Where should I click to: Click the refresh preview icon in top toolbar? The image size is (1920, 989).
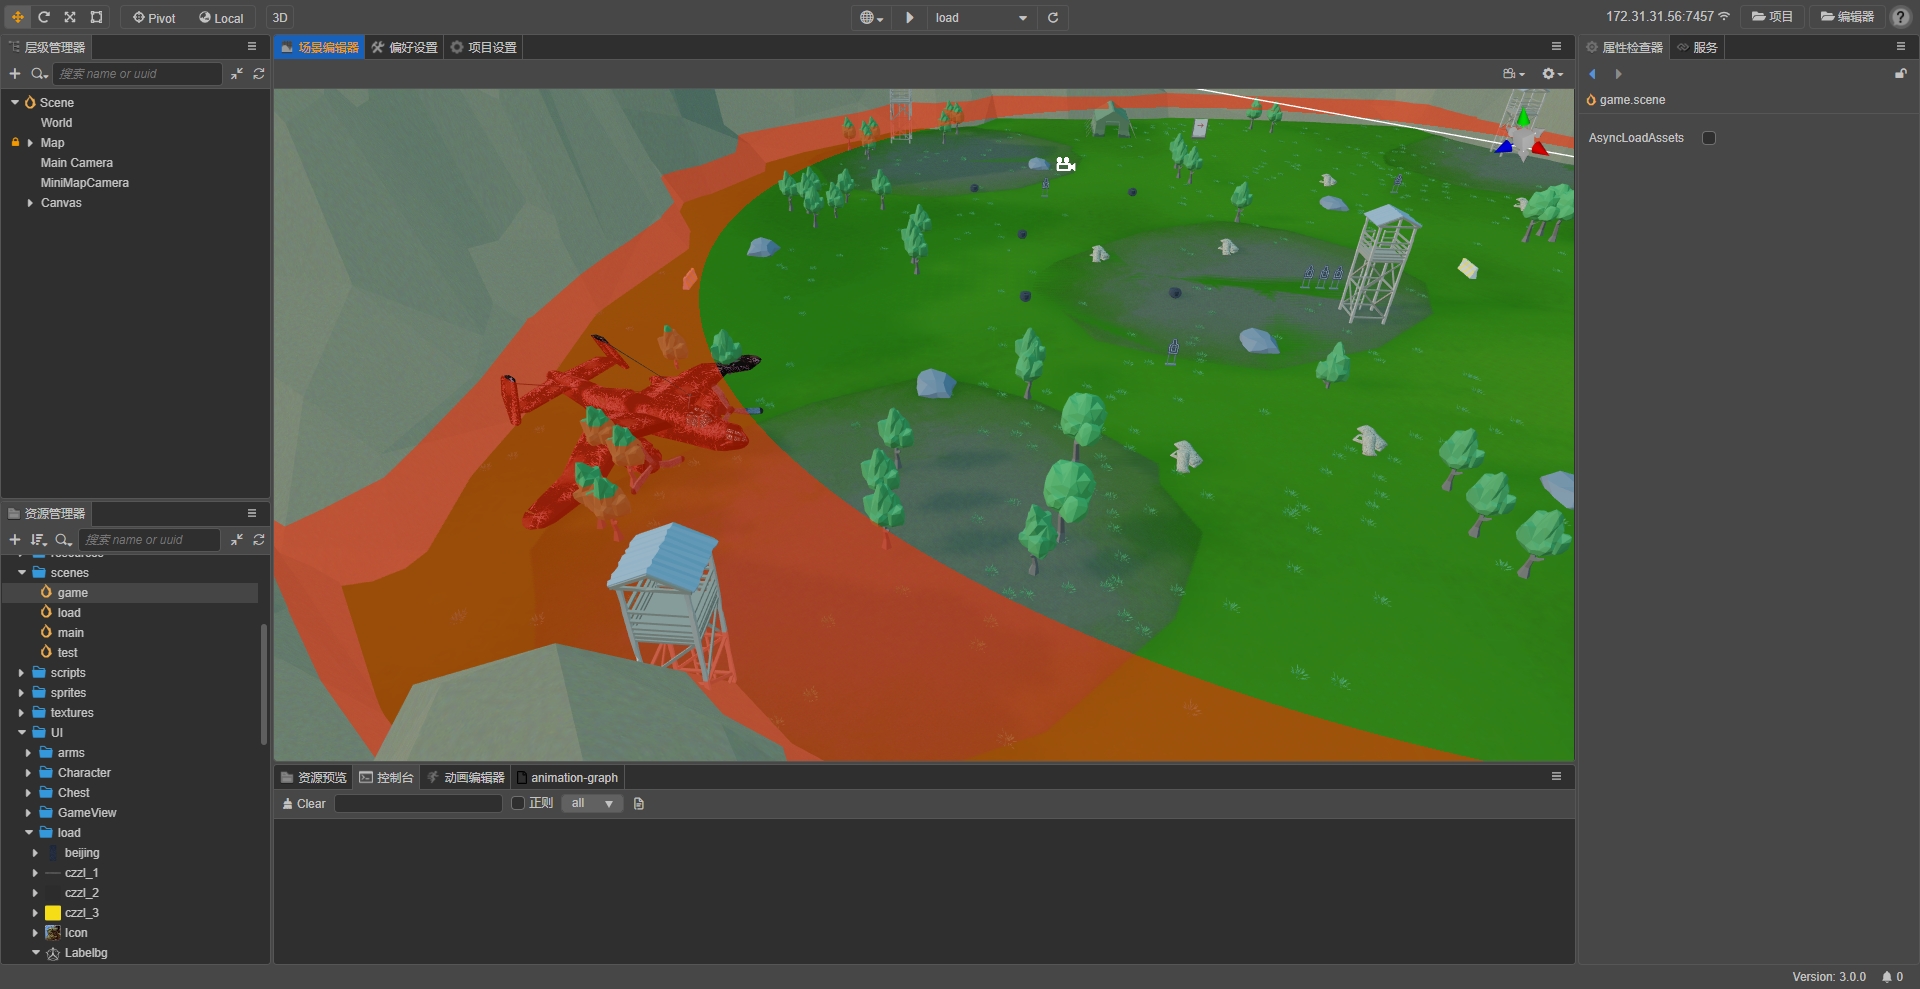[1053, 17]
